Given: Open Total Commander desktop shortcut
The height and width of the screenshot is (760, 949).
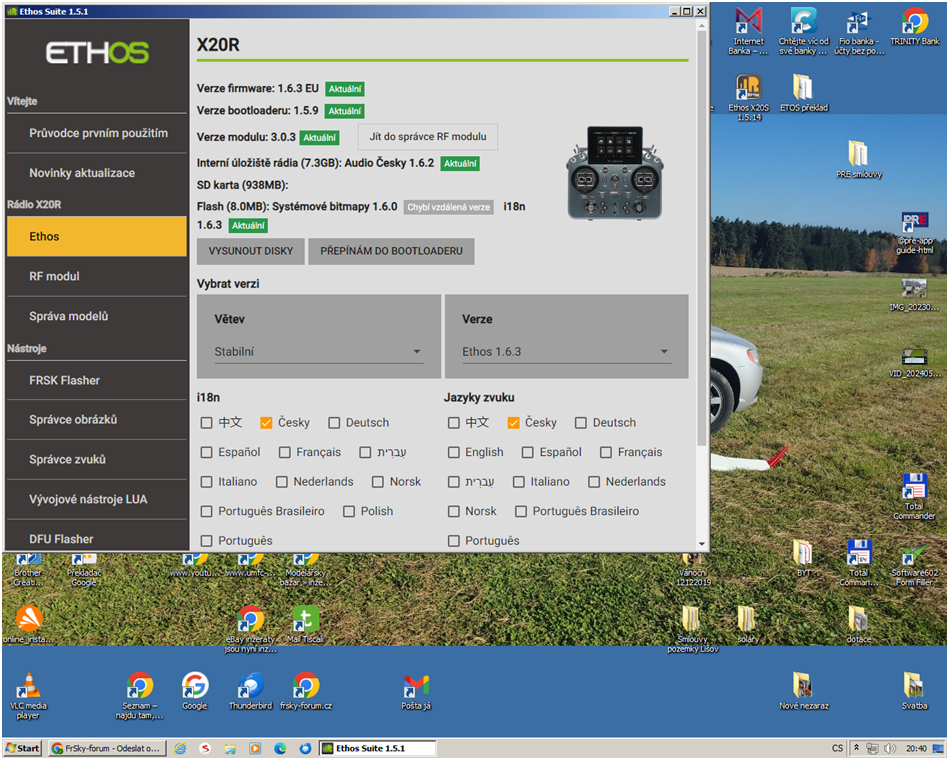Looking at the screenshot, I should 914,488.
